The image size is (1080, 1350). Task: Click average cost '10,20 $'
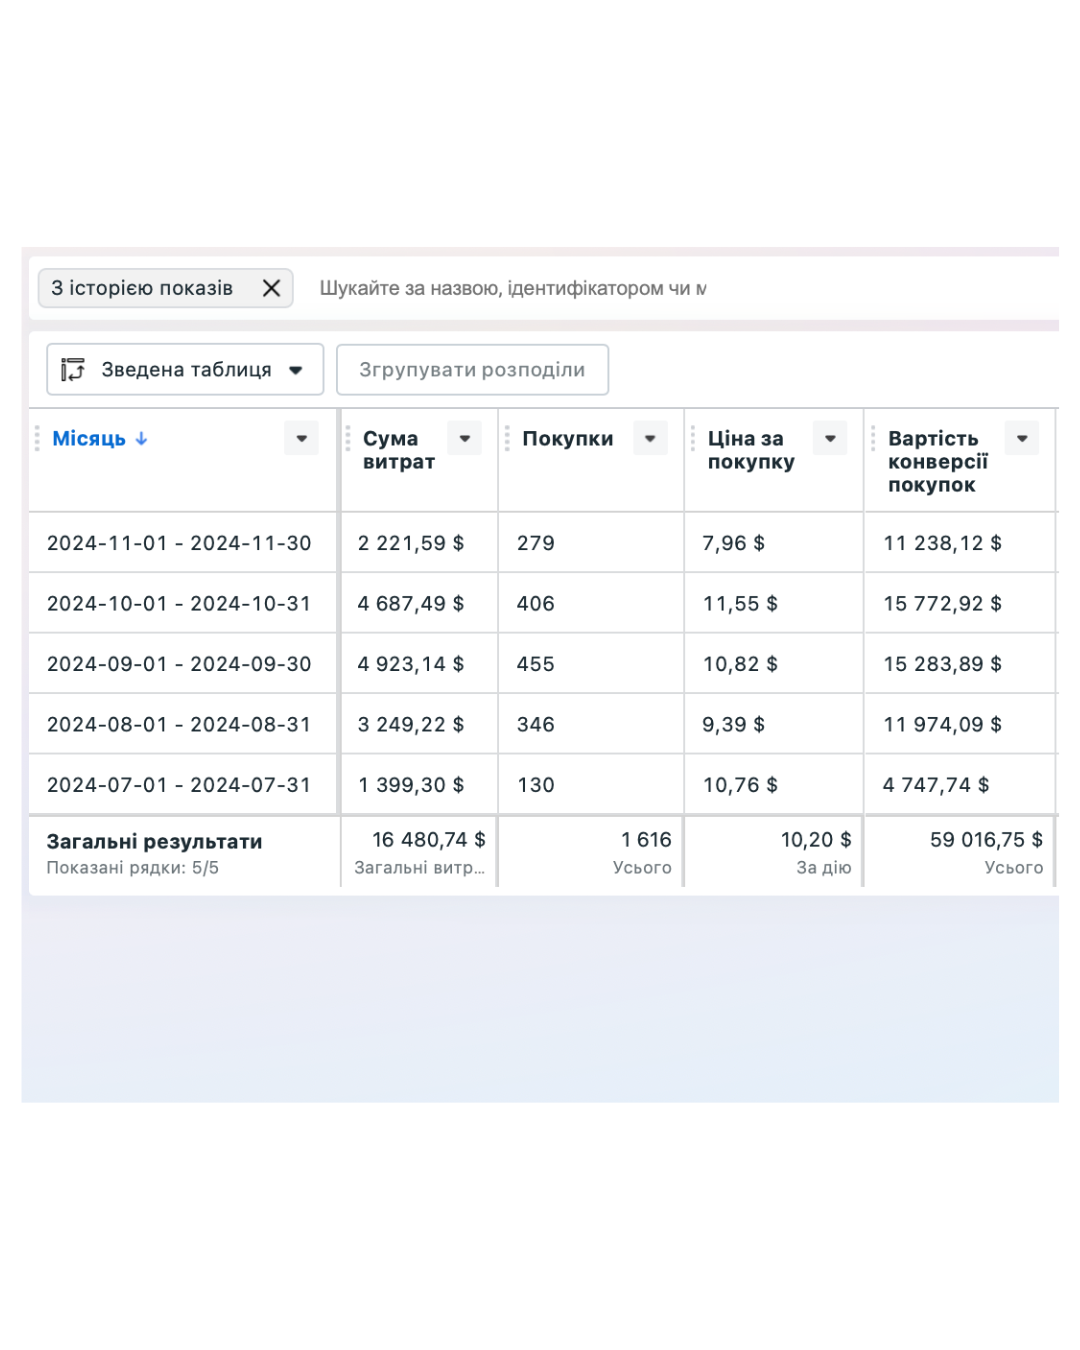click(x=816, y=840)
